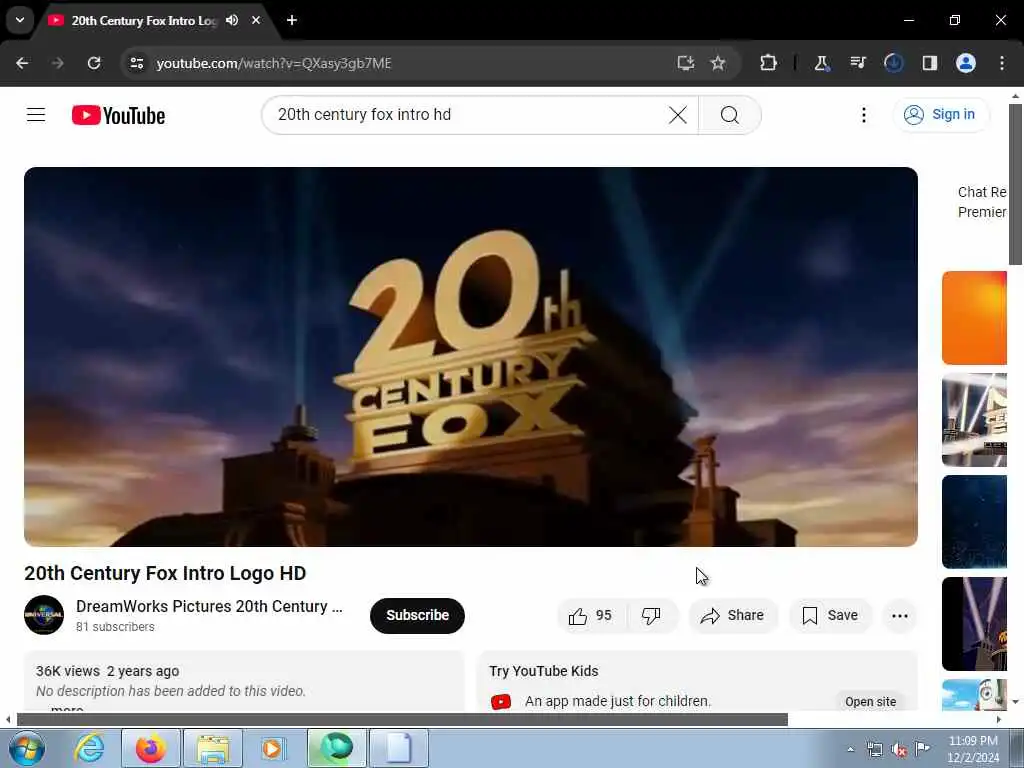Open the searchlights recommended video thumbnail
The height and width of the screenshot is (768, 1024).
point(974,420)
